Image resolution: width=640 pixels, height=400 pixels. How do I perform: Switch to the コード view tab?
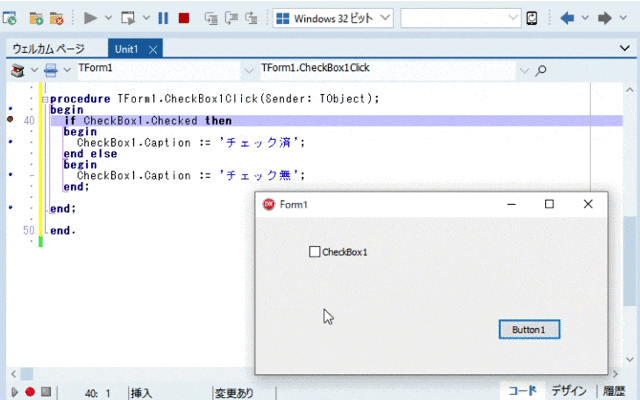[x=523, y=391]
